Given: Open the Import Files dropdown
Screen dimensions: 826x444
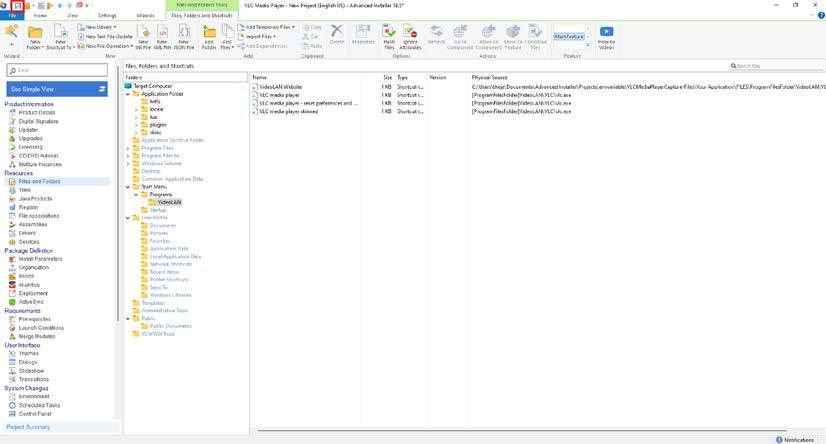Looking at the screenshot, I should coord(257,36).
